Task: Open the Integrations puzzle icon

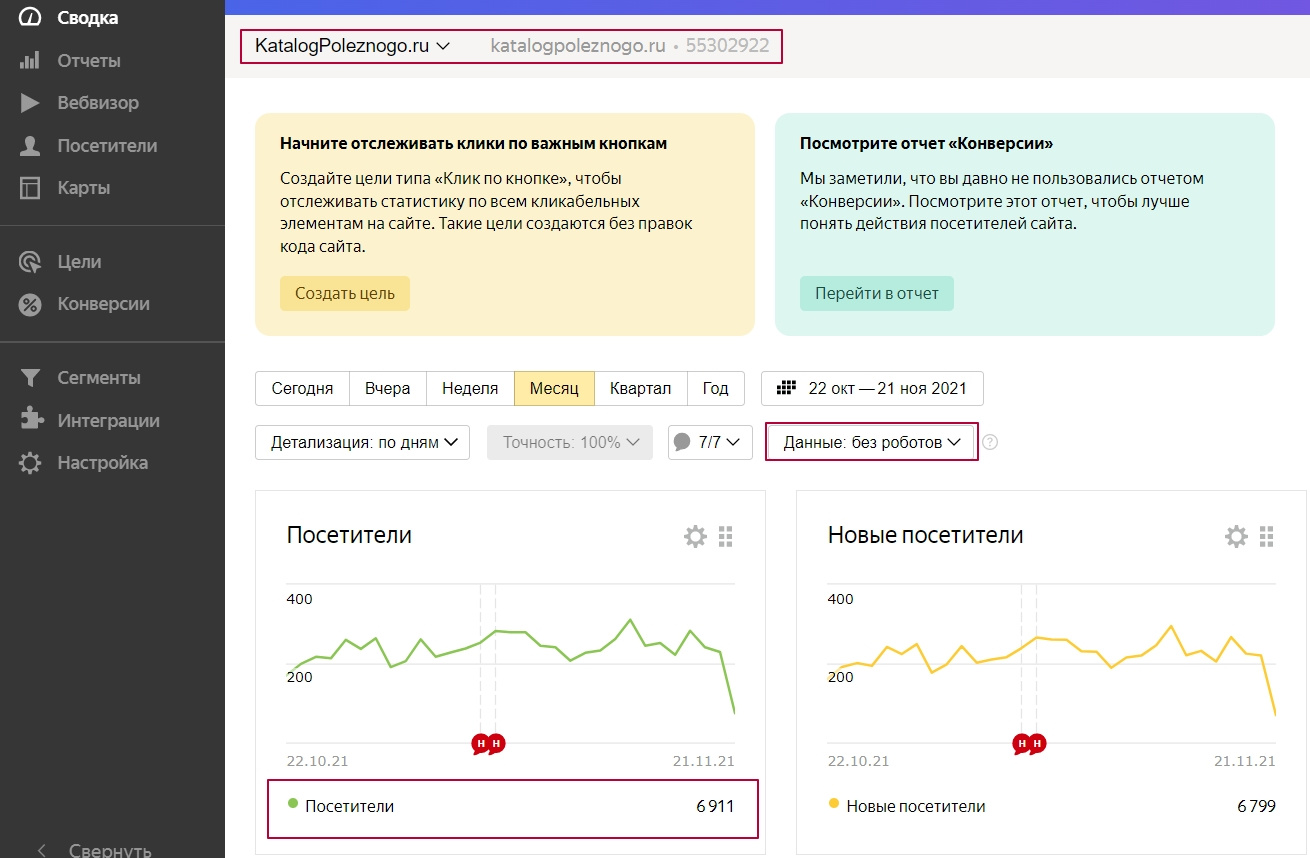Action: tap(30, 421)
